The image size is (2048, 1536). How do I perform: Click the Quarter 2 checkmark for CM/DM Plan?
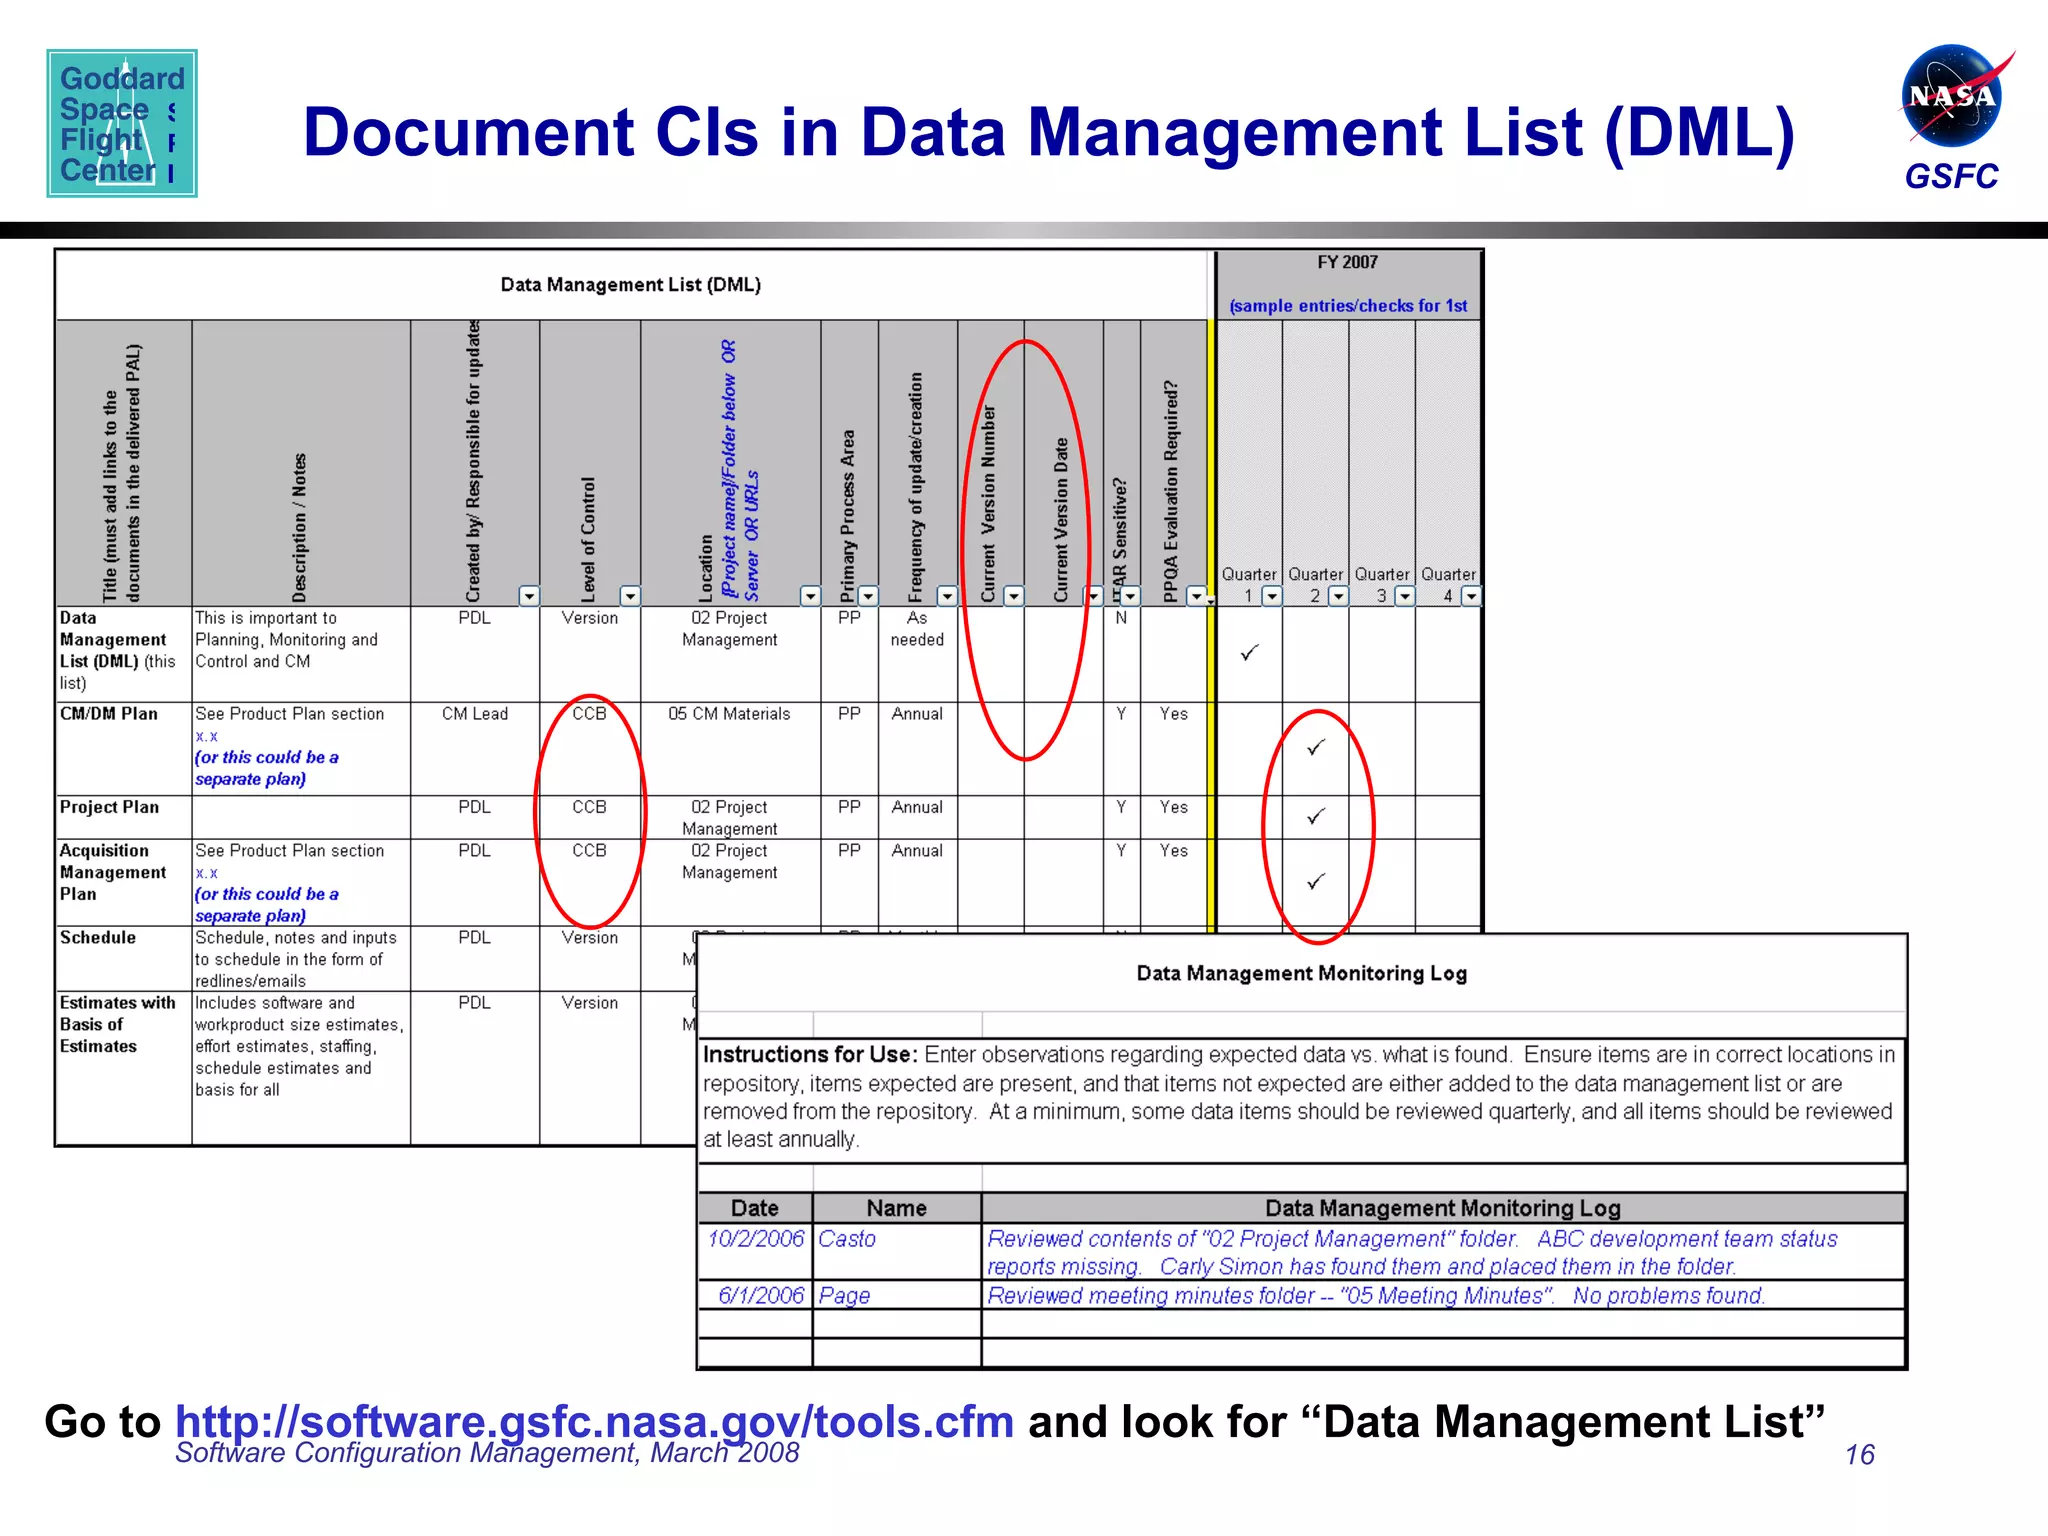pos(1316,747)
